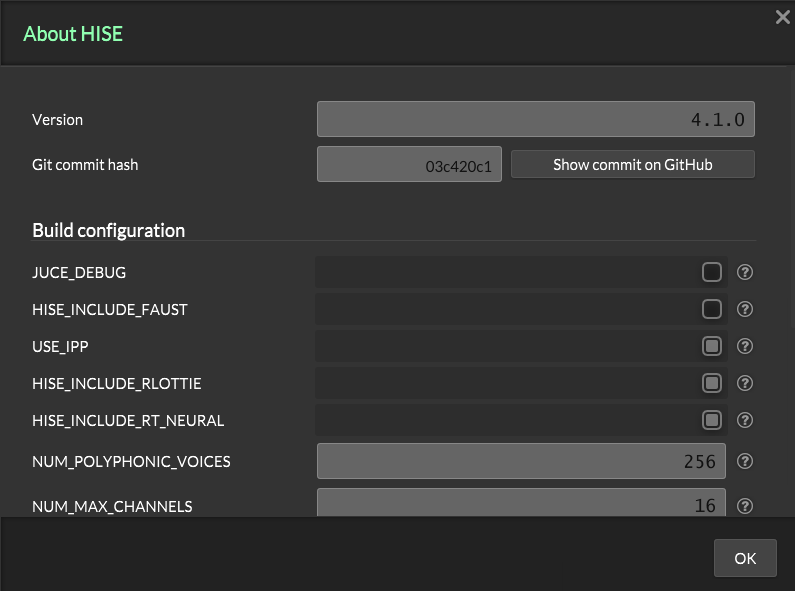795x591 pixels.
Task: Click the 'Version' label
Action: 57,120
